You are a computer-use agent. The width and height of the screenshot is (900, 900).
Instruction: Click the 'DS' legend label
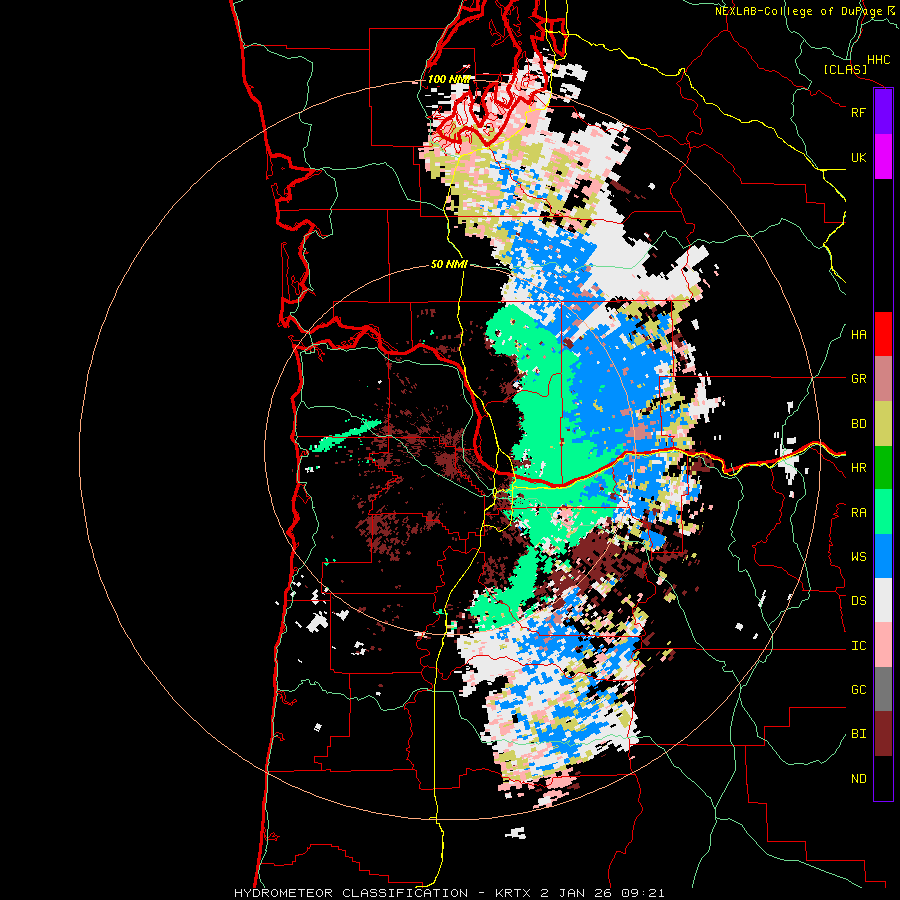(x=858, y=601)
